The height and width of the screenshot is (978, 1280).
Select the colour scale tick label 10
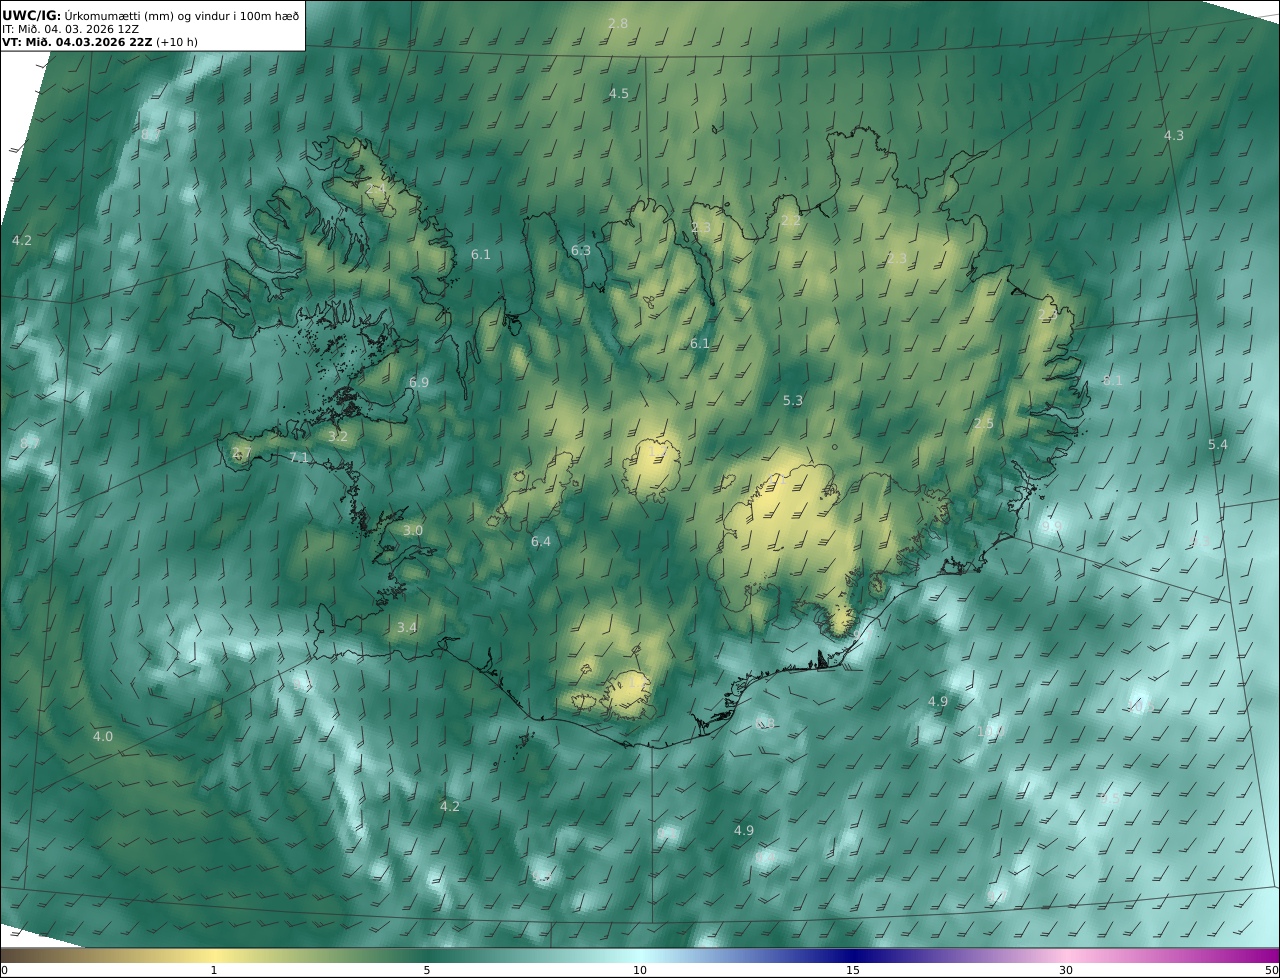[640, 970]
